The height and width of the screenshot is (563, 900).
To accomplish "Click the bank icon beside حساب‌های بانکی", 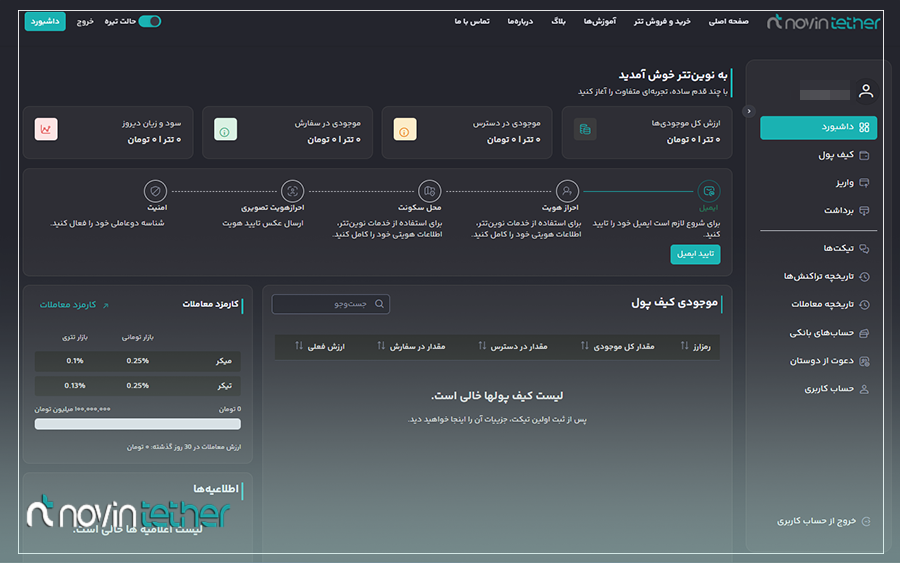I will click(864, 333).
